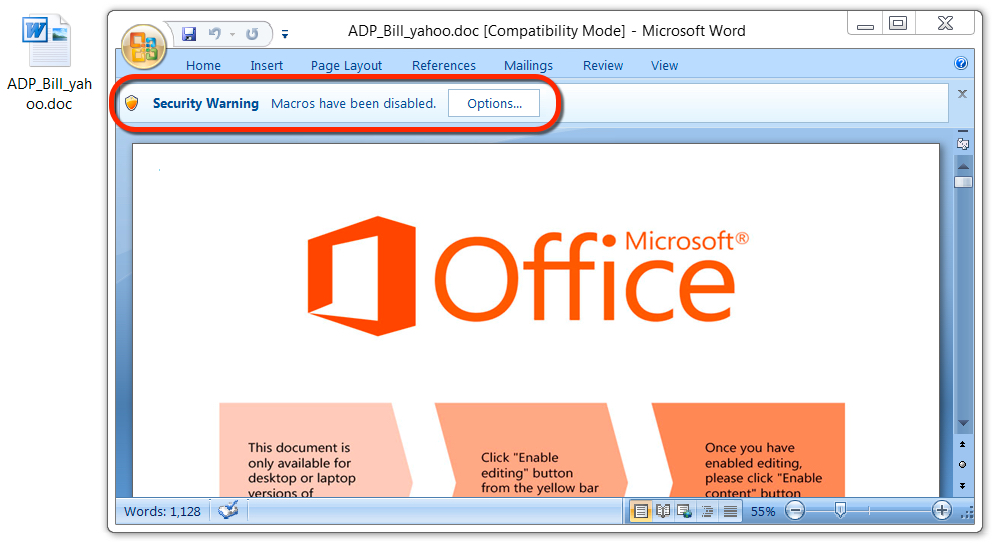Image resolution: width=993 pixels, height=544 pixels.
Task: Switch to the Insert tab
Action: [267, 65]
